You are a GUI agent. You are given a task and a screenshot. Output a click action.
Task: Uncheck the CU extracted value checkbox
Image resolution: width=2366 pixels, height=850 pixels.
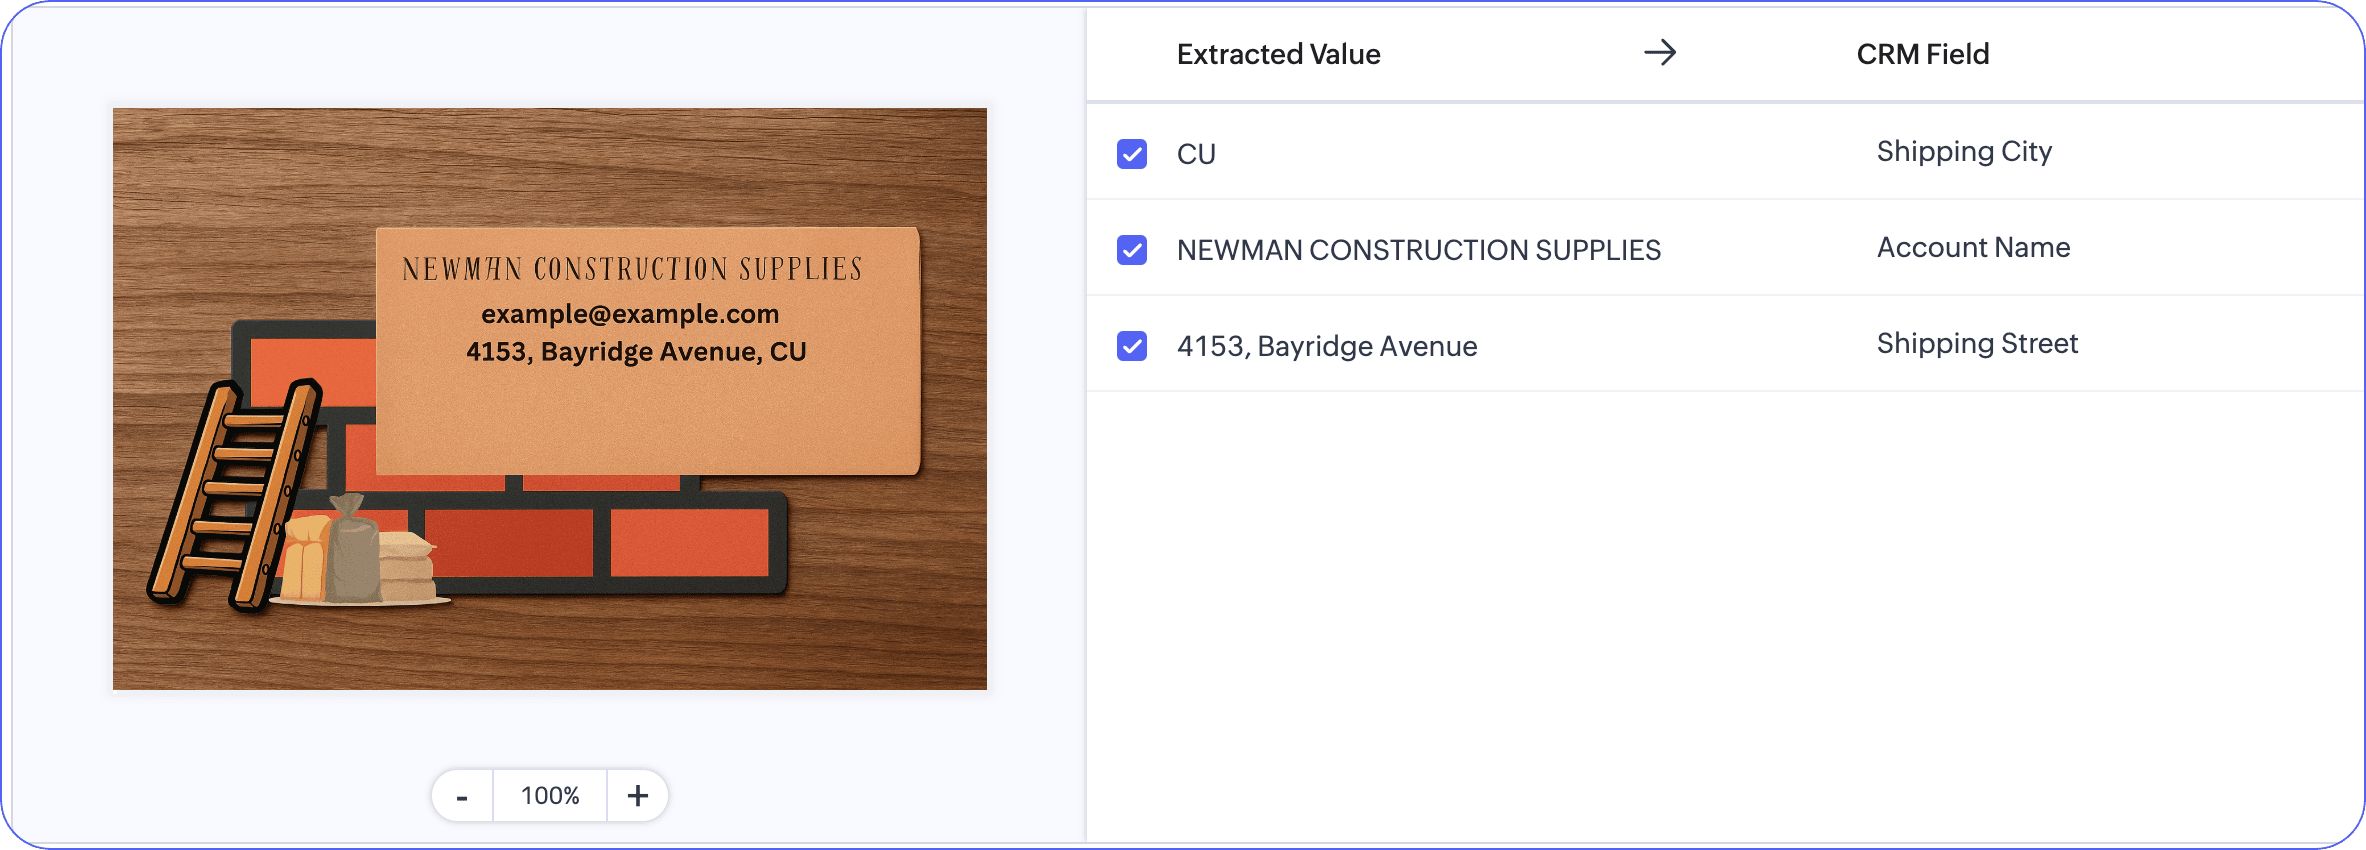click(x=1132, y=154)
